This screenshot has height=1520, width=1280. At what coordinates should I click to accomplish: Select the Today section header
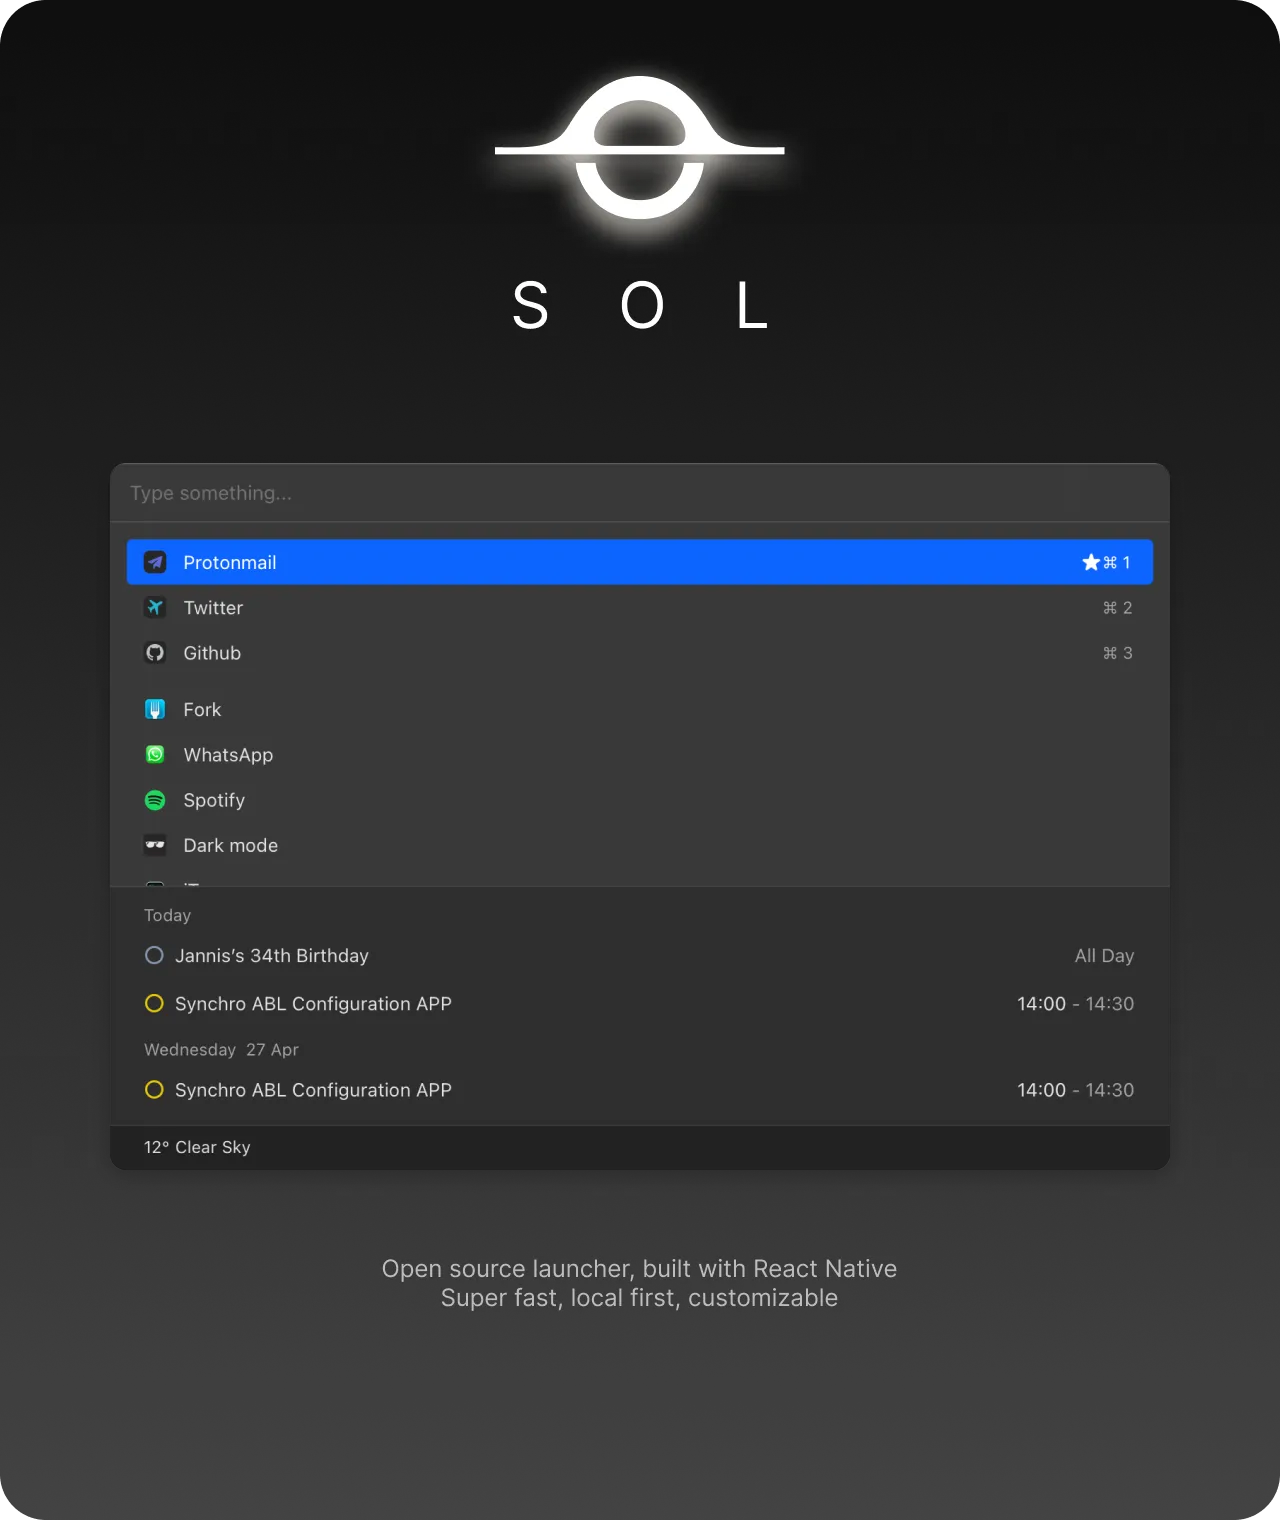(167, 915)
